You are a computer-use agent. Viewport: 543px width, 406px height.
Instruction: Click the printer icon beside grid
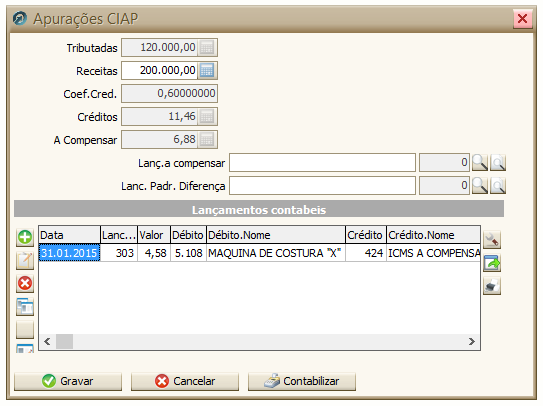coord(492,286)
